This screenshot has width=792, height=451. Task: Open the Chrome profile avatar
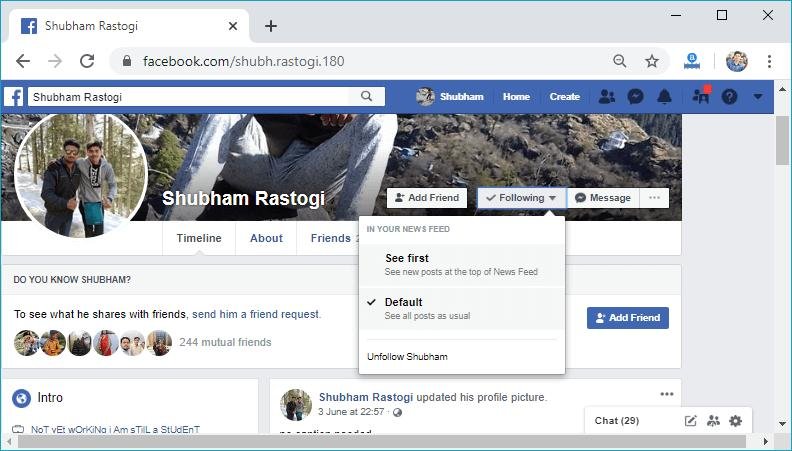click(736, 61)
